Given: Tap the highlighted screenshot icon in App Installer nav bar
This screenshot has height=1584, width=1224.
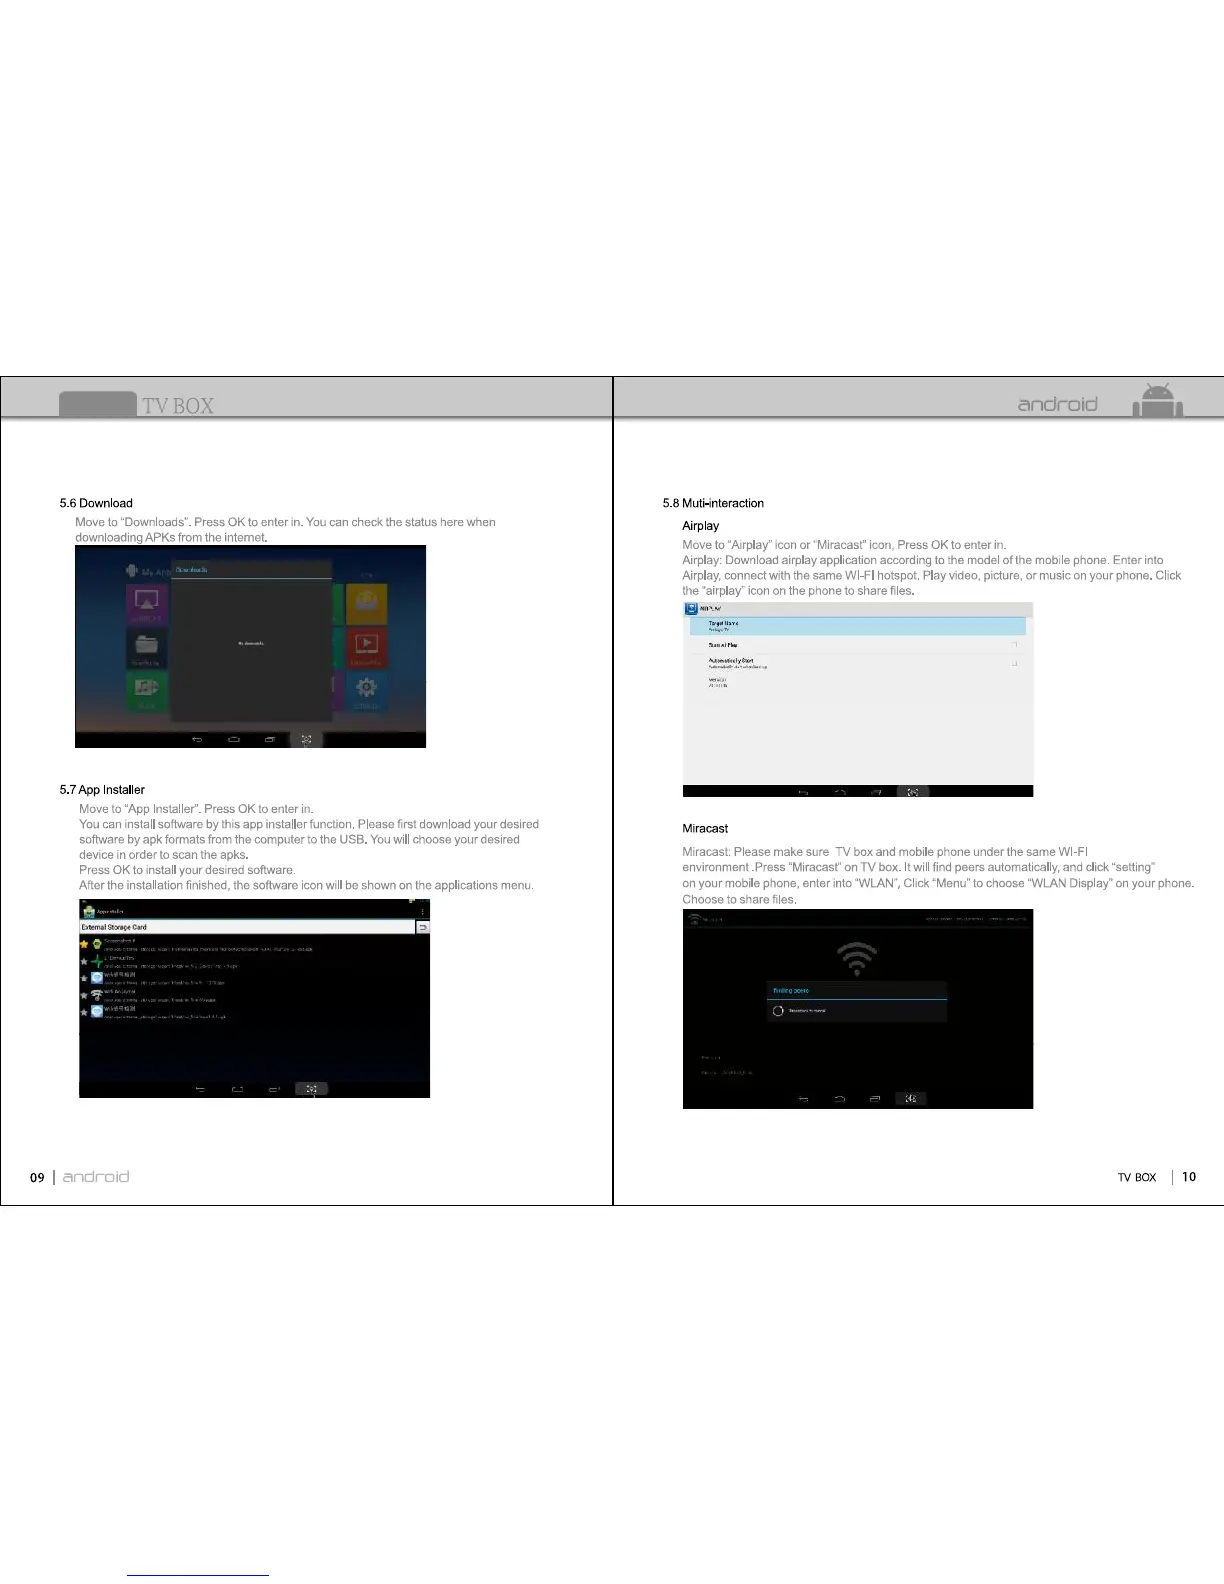Looking at the screenshot, I should (x=311, y=1089).
